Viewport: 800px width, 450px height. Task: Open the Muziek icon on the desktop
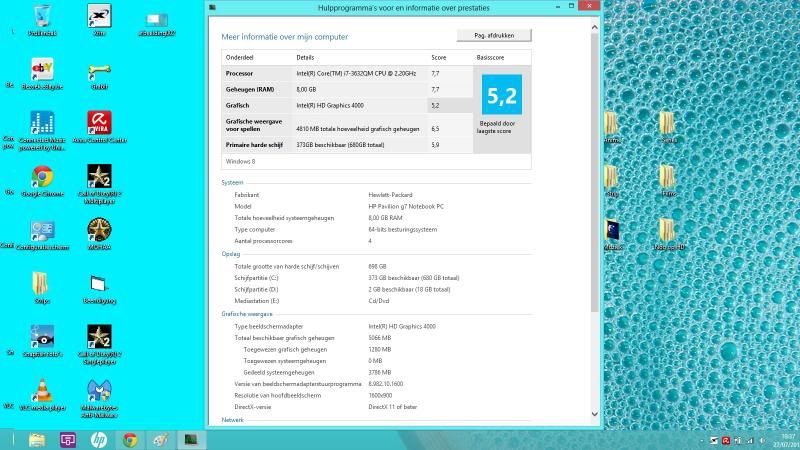pos(613,234)
